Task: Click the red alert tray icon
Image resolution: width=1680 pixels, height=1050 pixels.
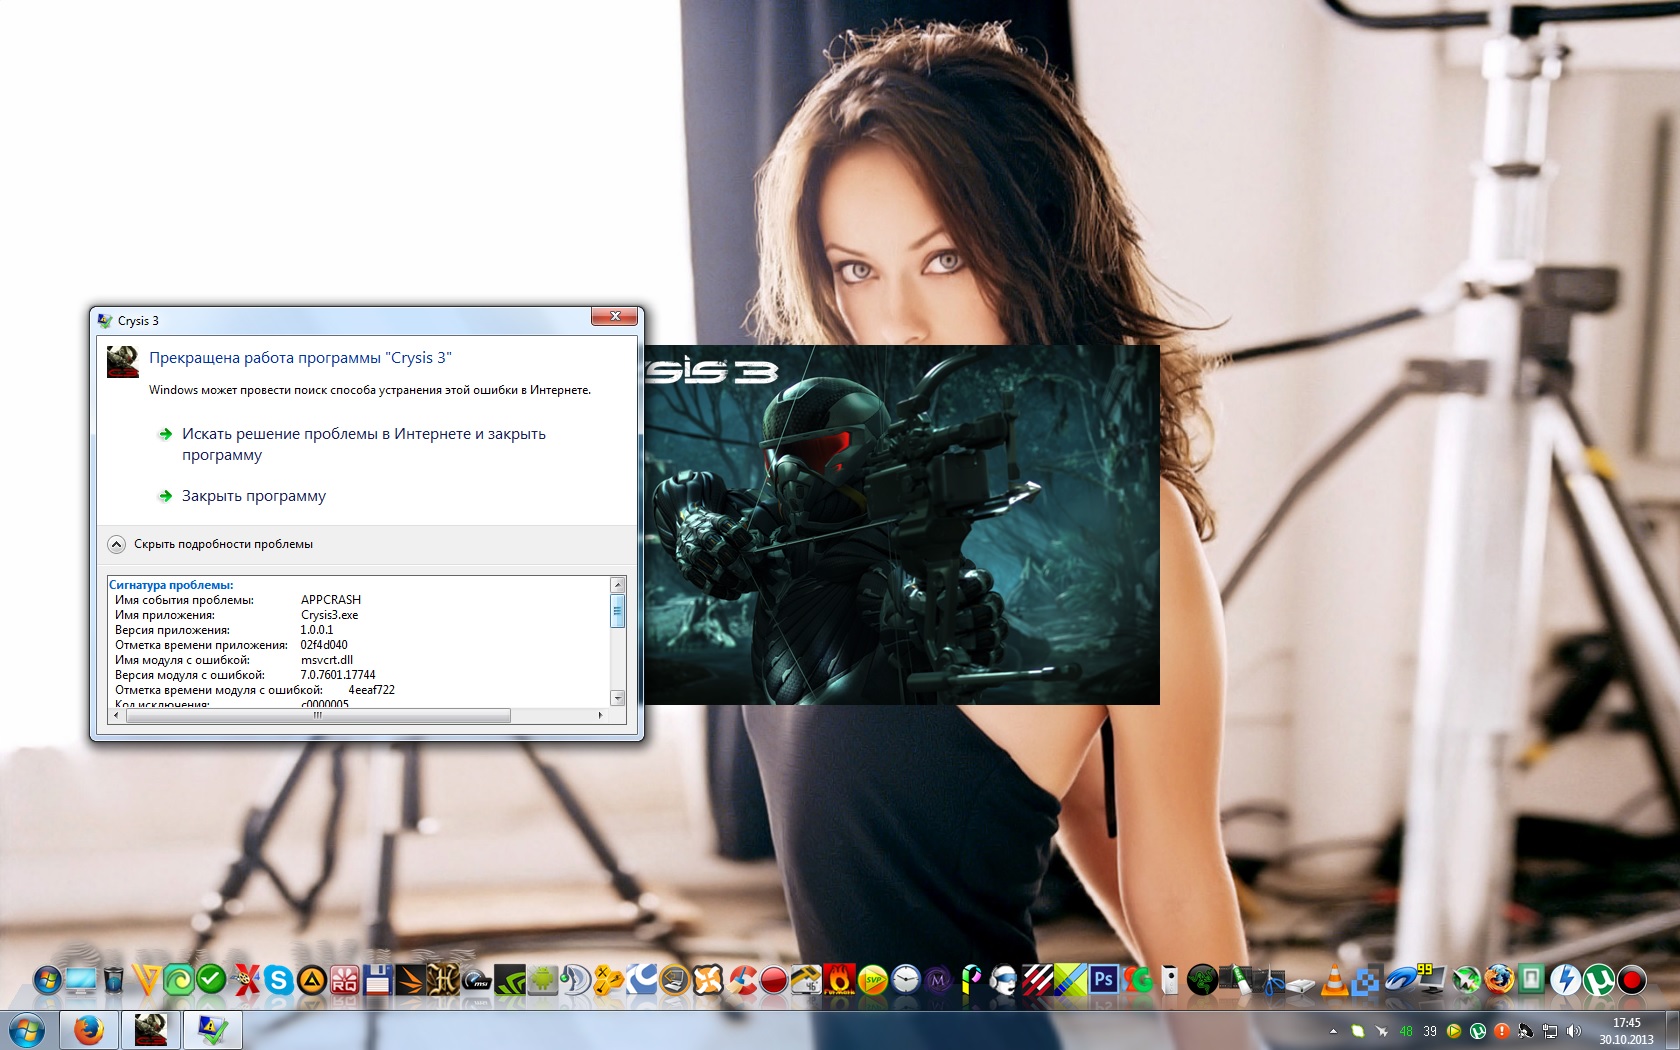Action: (x=1502, y=1031)
